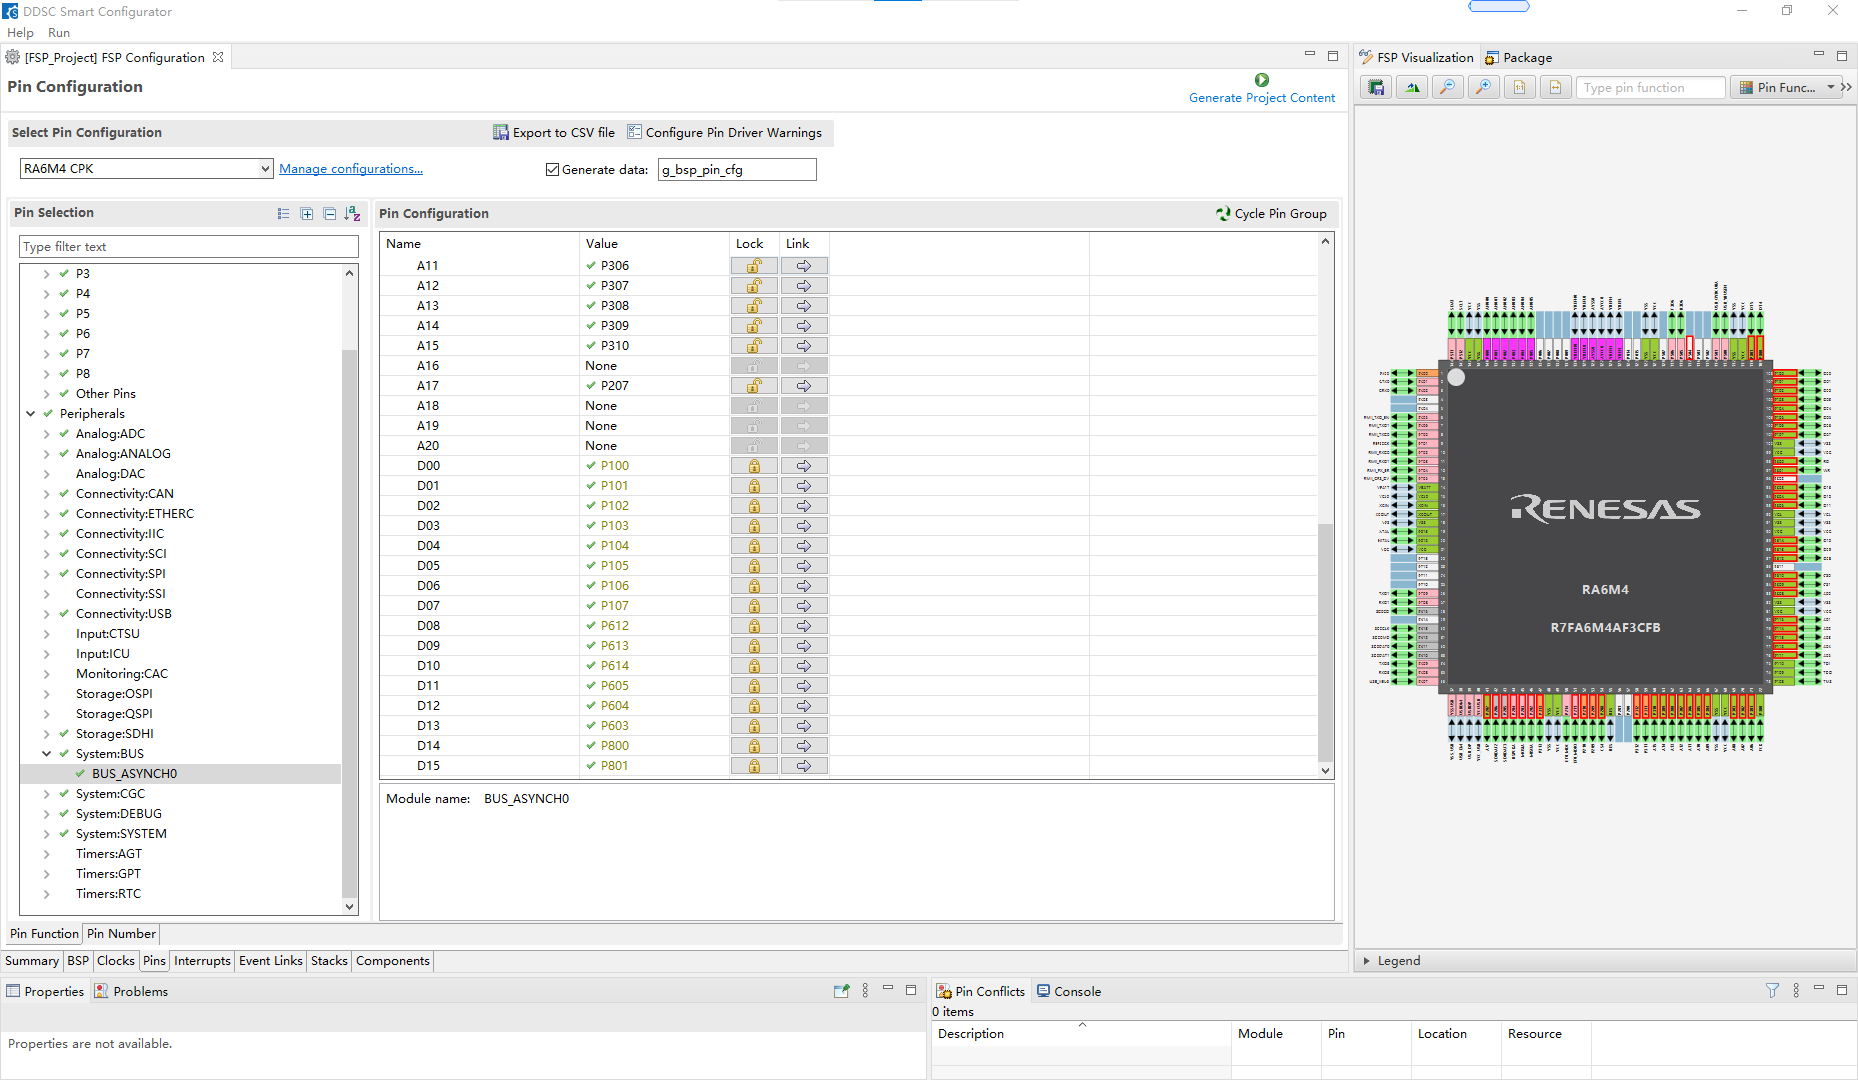Expand the Timers:GPT tree node

[x=47, y=874]
